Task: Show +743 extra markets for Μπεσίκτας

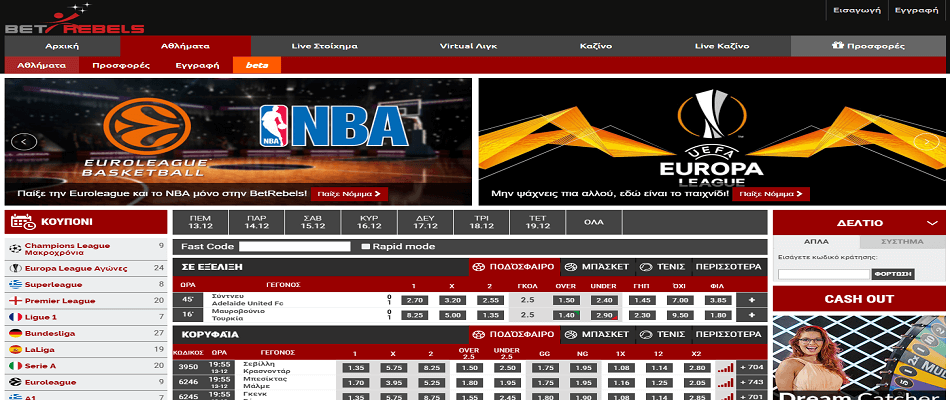Action: [752, 382]
